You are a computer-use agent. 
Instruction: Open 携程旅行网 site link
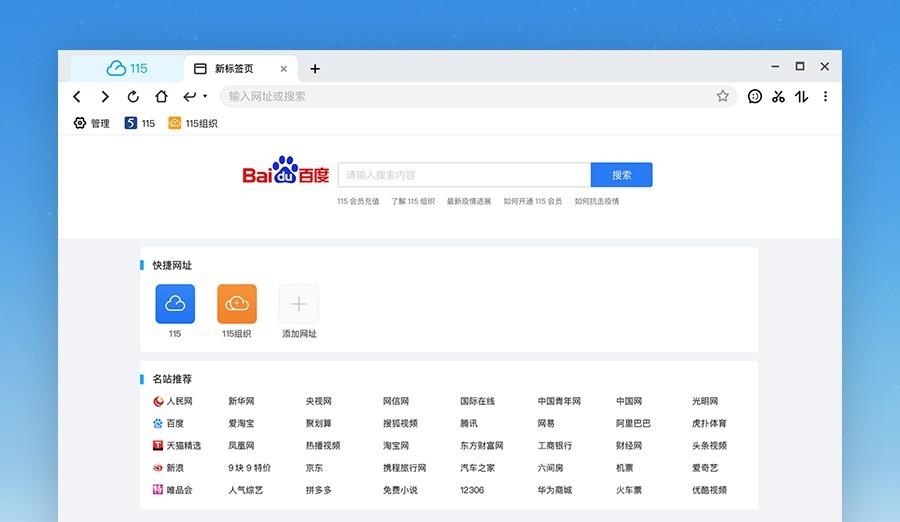click(x=405, y=467)
